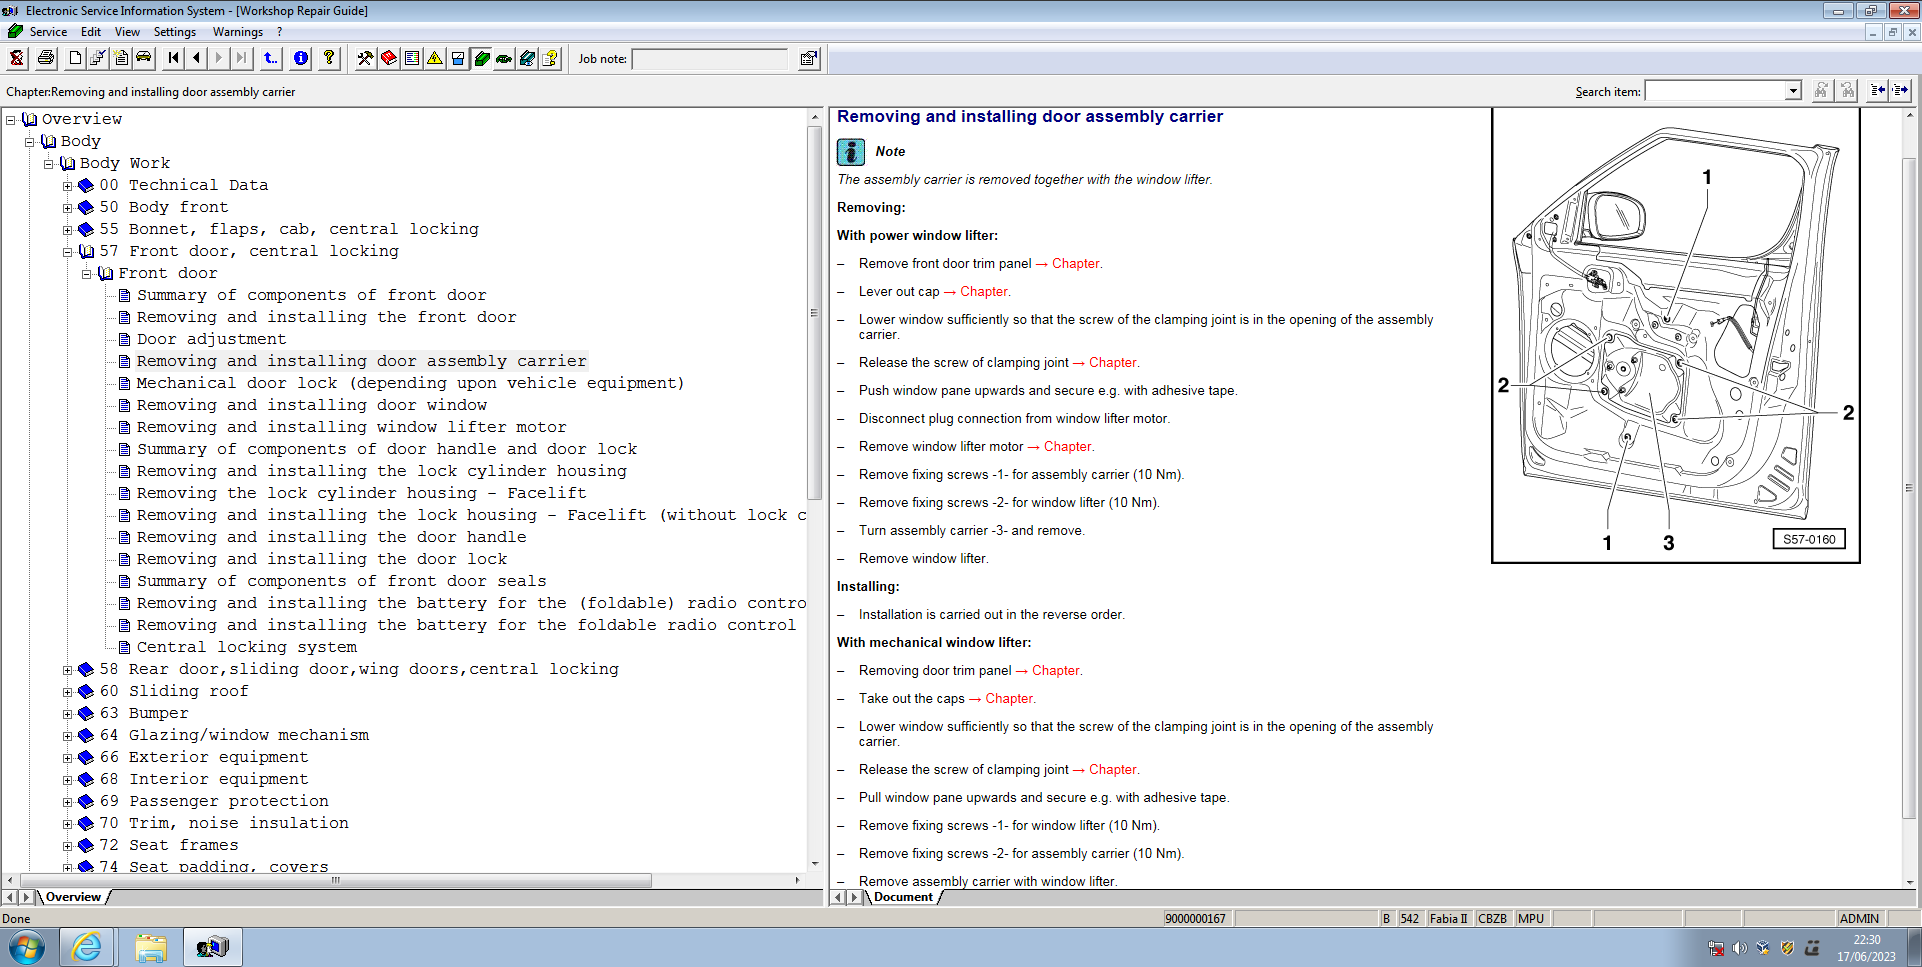Viewport: 1922px width, 967px height.
Task: Expand the 58 Rear door tree node
Action: pyautogui.click(x=68, y=670)
